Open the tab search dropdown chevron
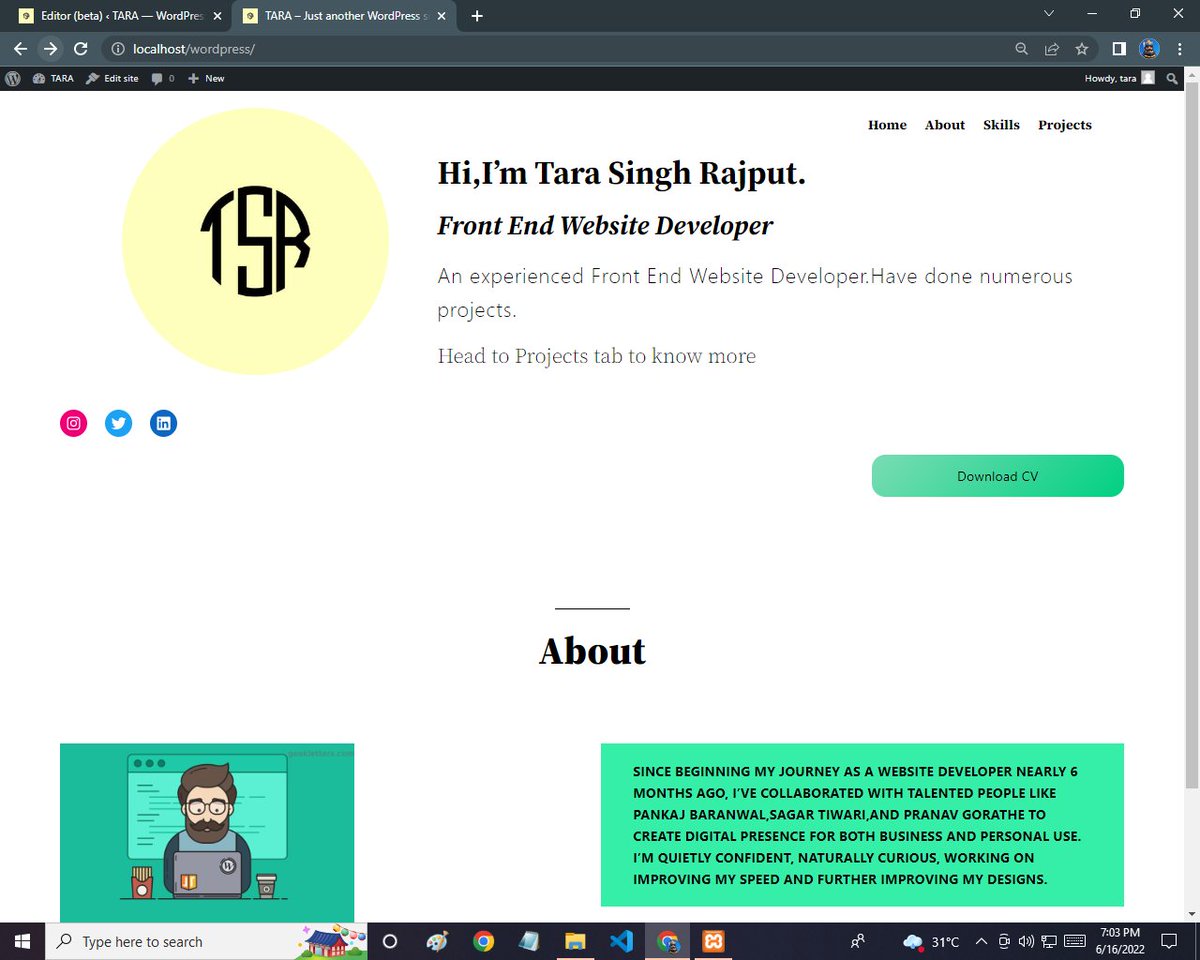The width and height of the screenshot is (1200, 960). pos(1048,14)
